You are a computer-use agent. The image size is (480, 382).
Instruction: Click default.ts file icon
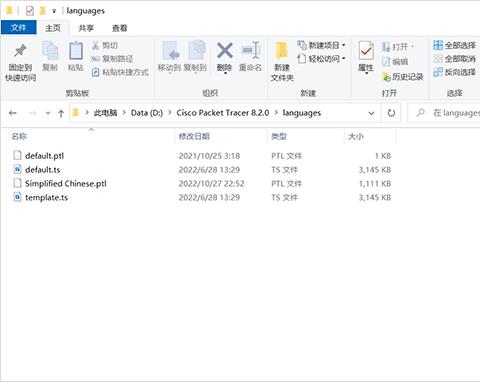pyautogui.click(x=17, y=169)
